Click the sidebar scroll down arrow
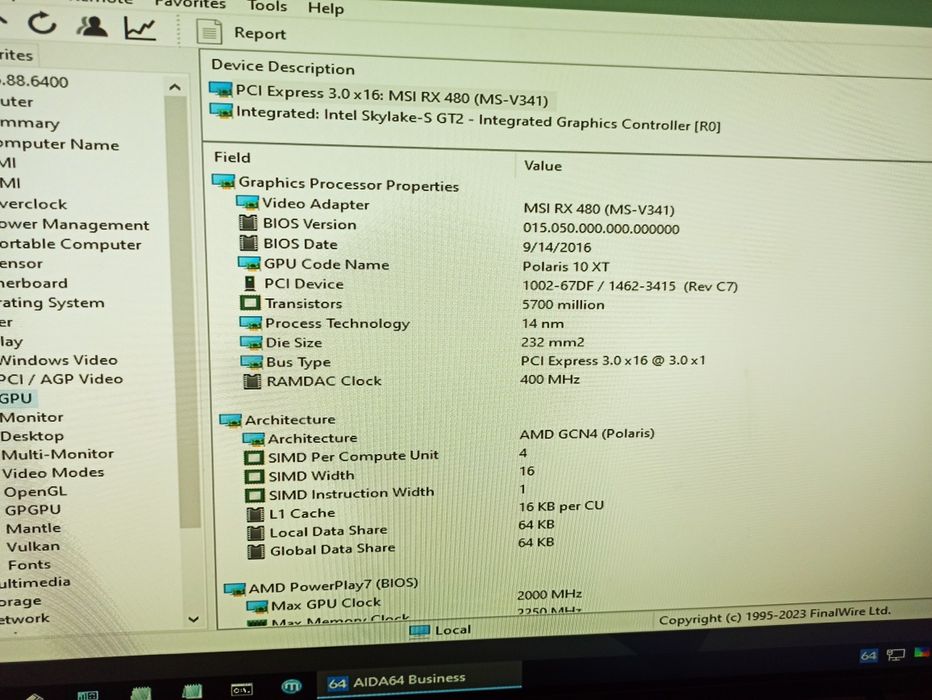This screenshot has width=932, height=700. (193, 619)
